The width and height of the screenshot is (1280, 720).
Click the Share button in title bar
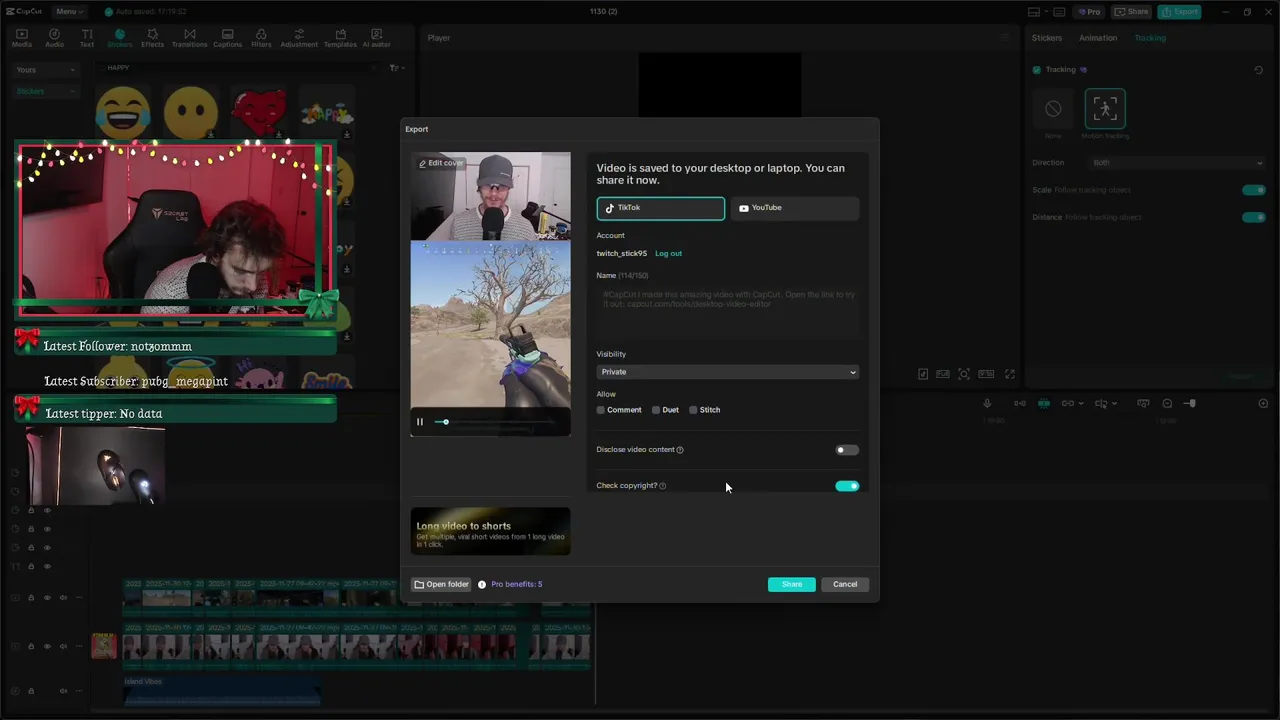[x=1131, y=12]
